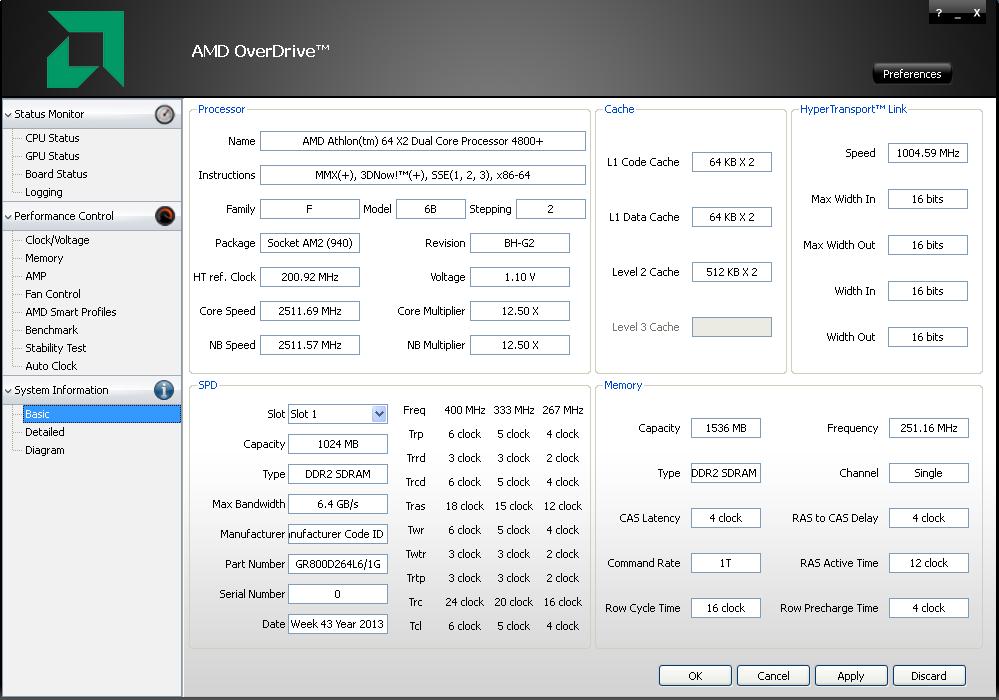Click the CAS Latency 4 clock field
Image resolution: width=999 pixels, height=700 pixels.
point(726,518)
